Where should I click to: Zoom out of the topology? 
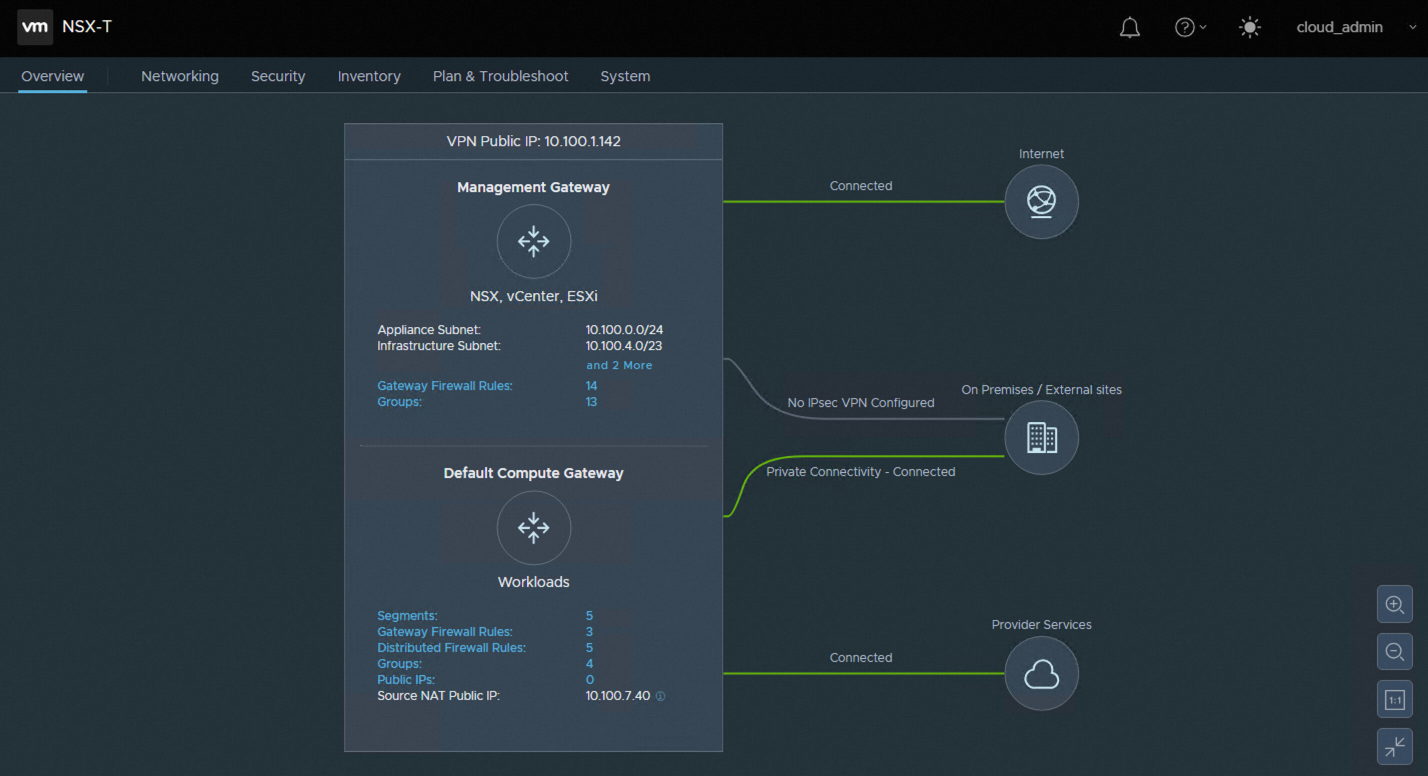click(x=1395, y=652)
